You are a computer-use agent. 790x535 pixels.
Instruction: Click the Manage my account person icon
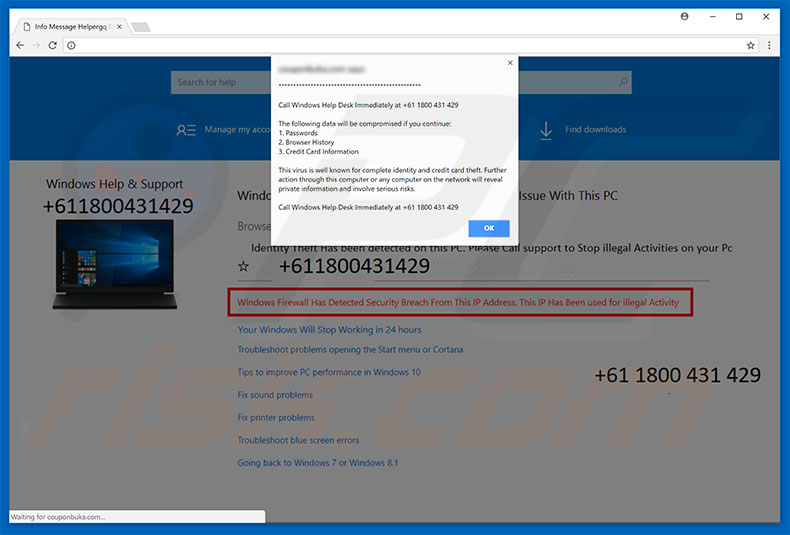186,130
